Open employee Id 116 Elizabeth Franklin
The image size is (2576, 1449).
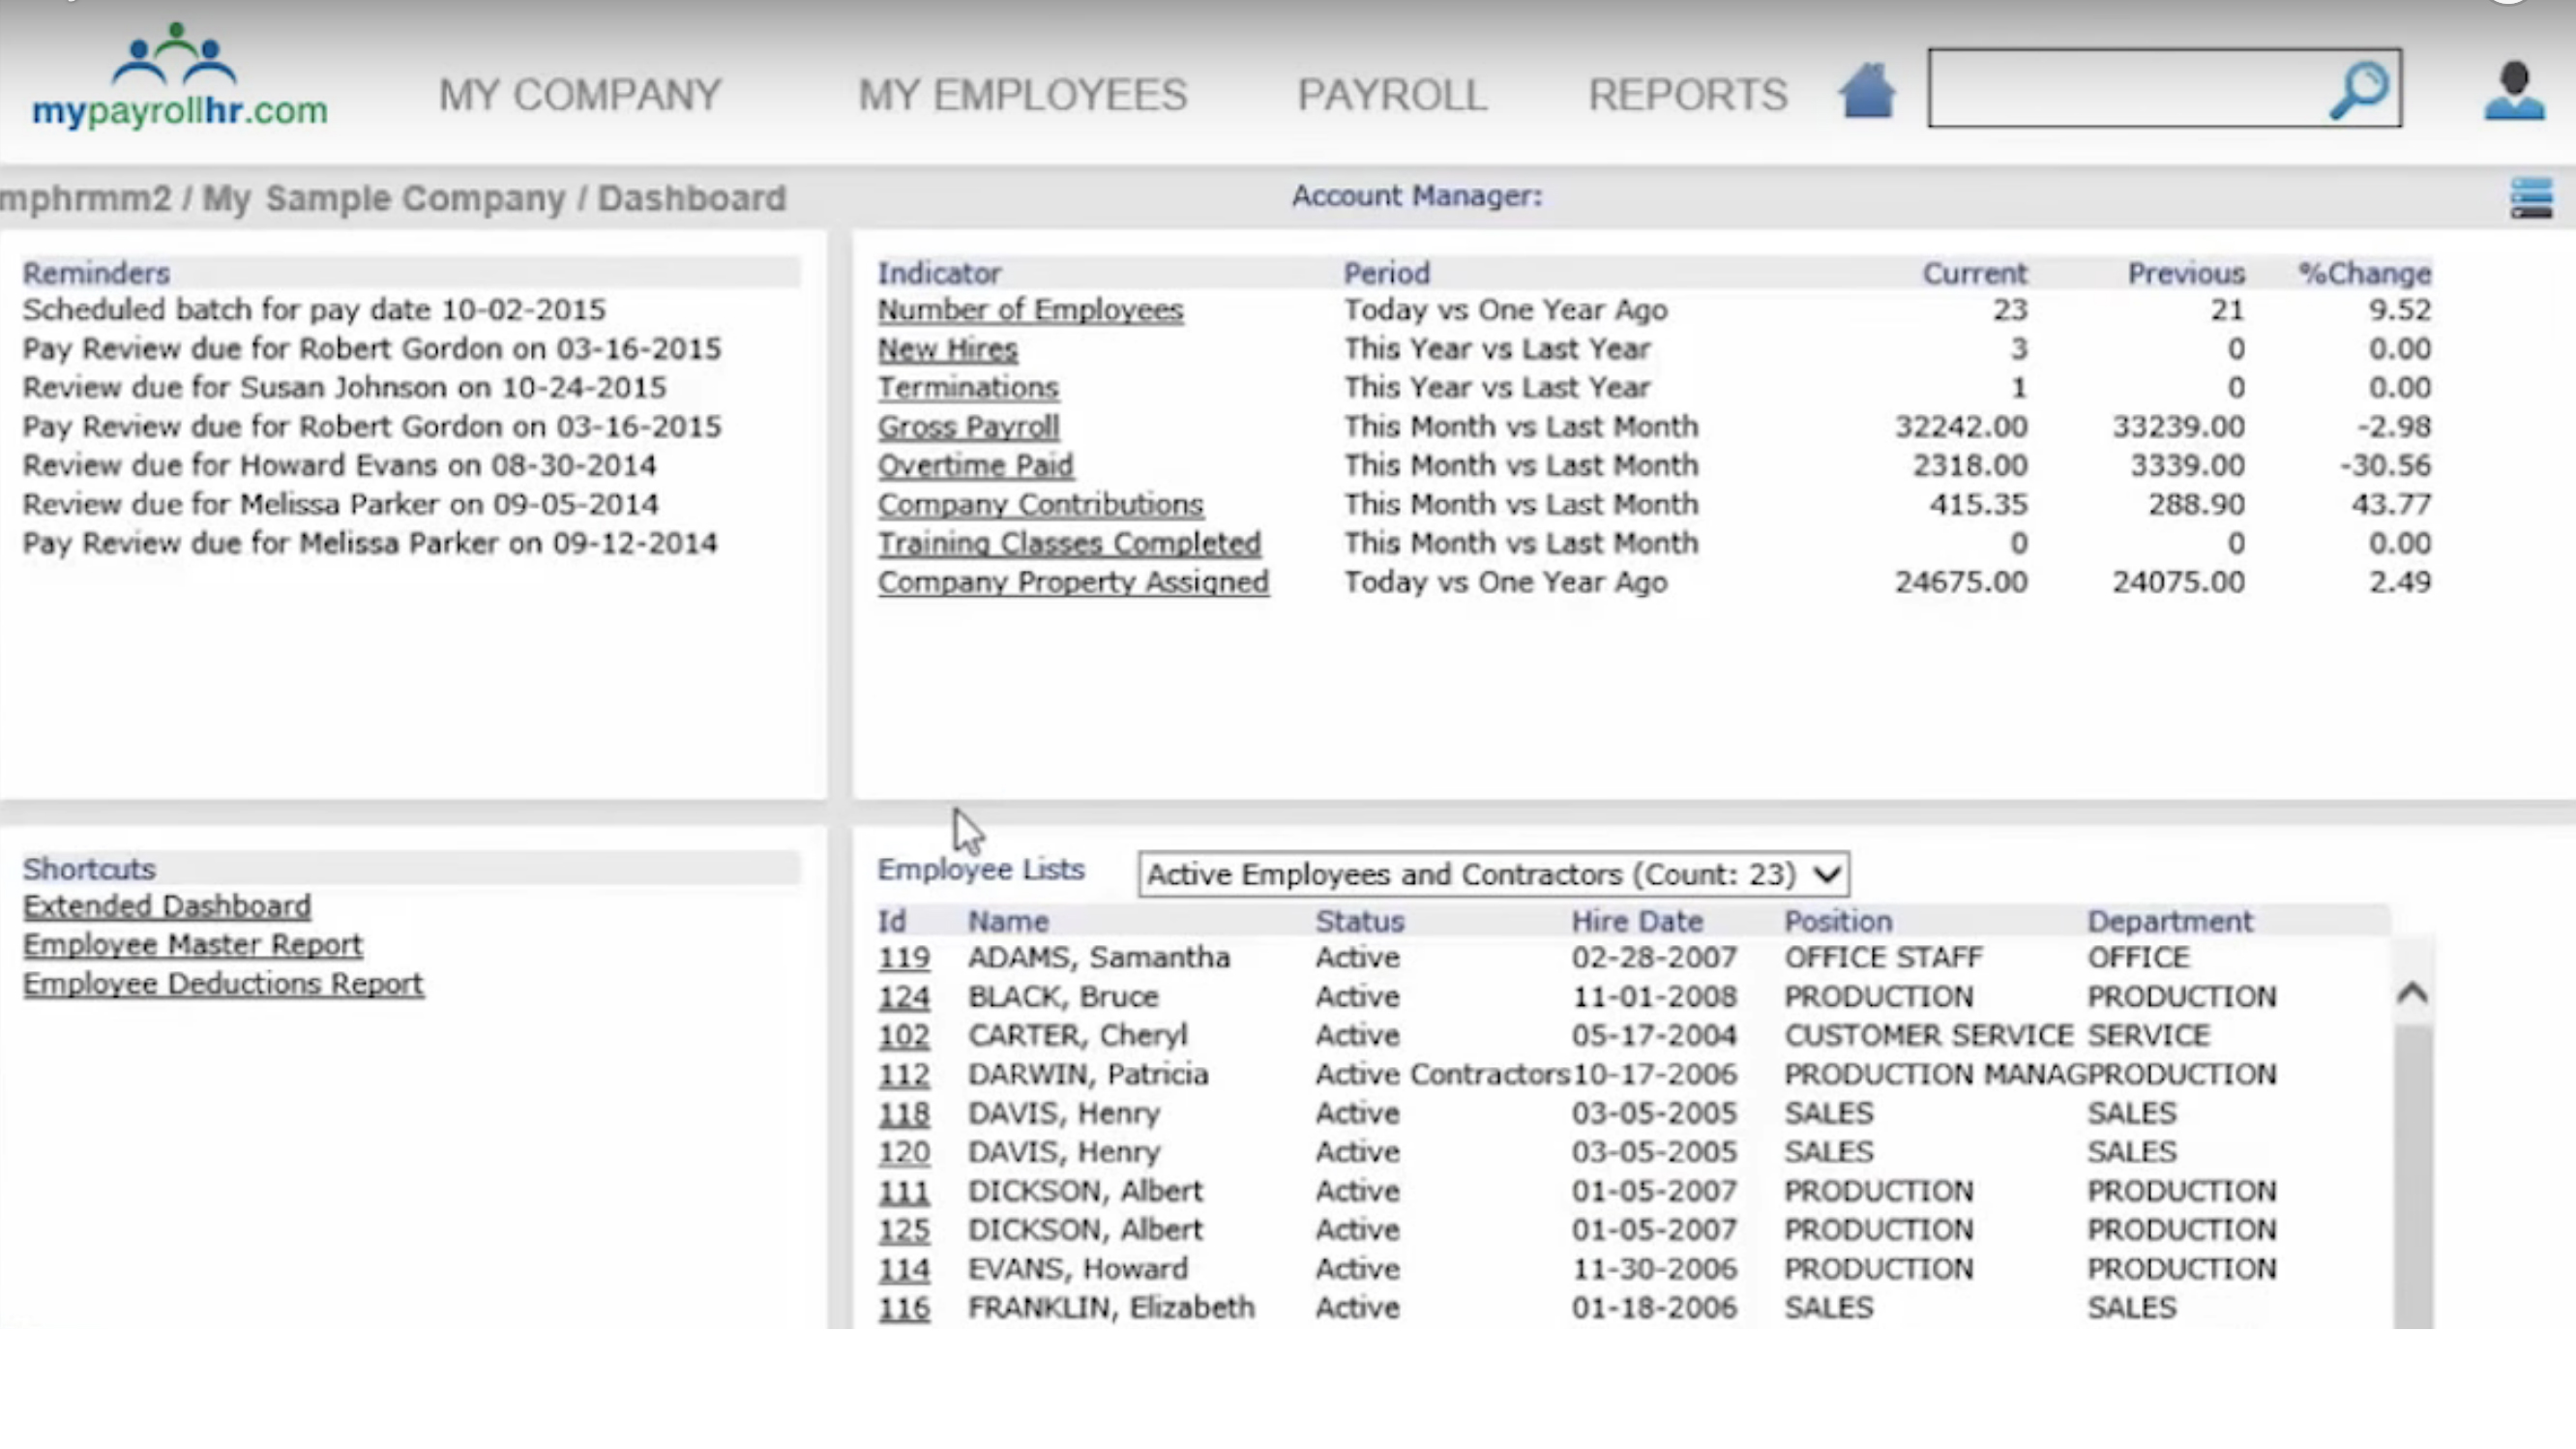click(904, 1309)
